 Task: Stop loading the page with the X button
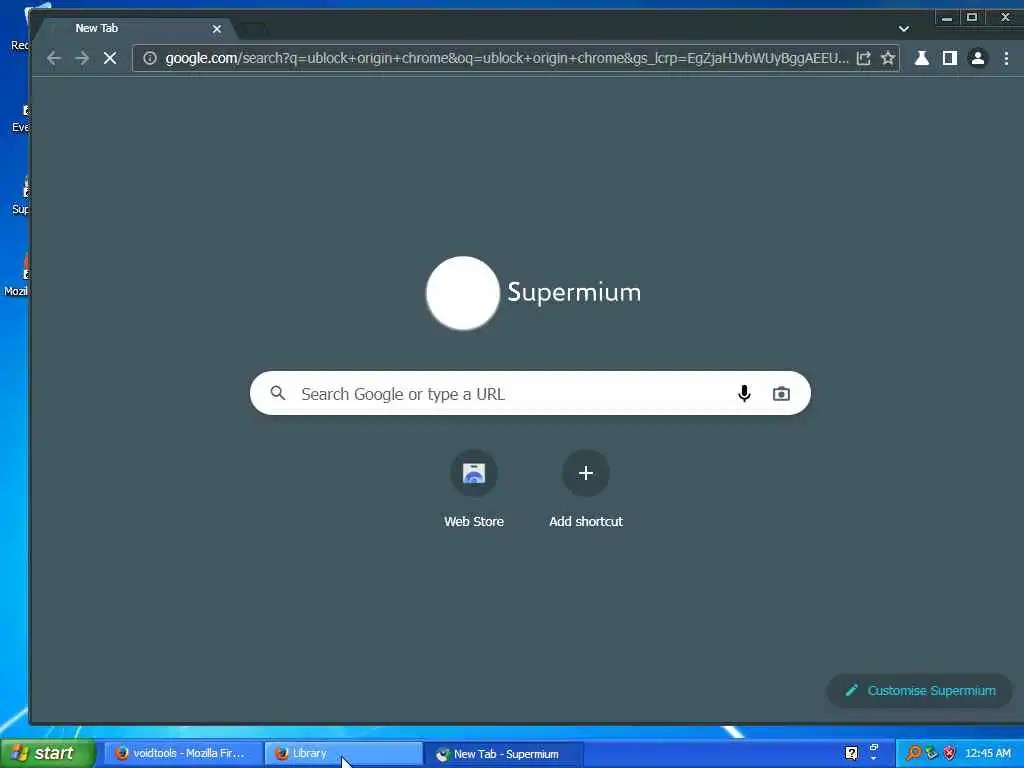[x=110, y=58]
